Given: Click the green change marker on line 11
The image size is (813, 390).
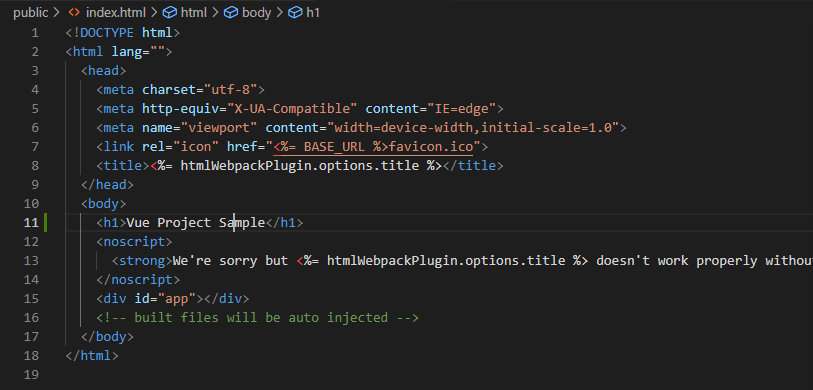Looking at the screenshot, I should [x=46, y=222].
